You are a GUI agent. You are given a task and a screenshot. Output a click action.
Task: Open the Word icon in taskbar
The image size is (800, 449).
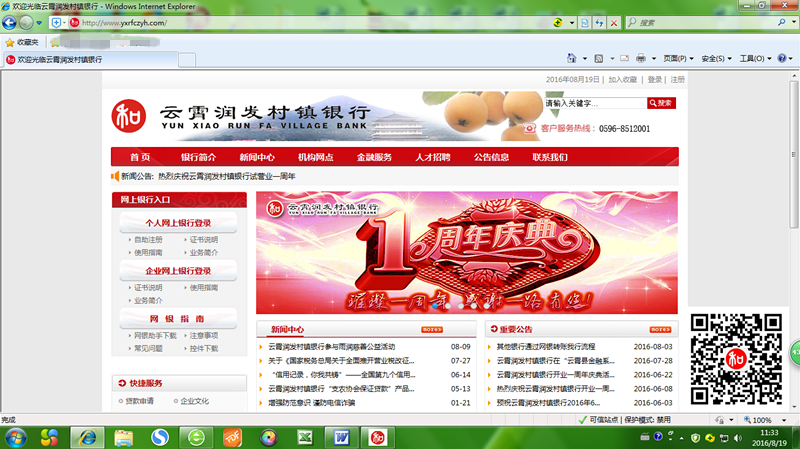(x=340, y=437)
